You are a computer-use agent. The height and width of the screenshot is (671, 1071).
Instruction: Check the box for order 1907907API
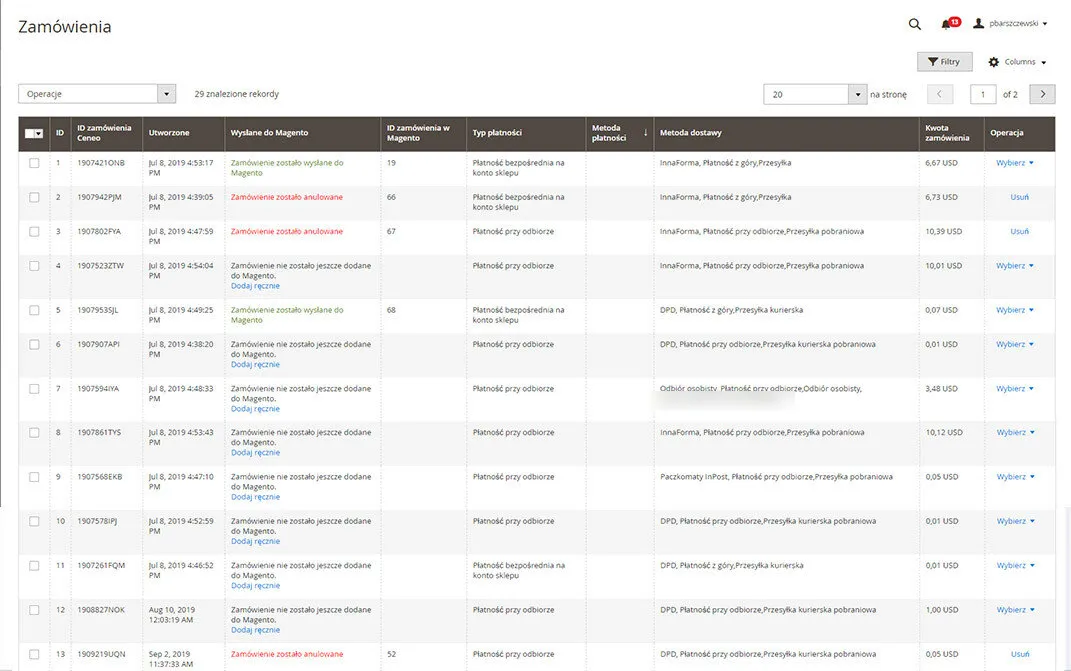point(34,344)
